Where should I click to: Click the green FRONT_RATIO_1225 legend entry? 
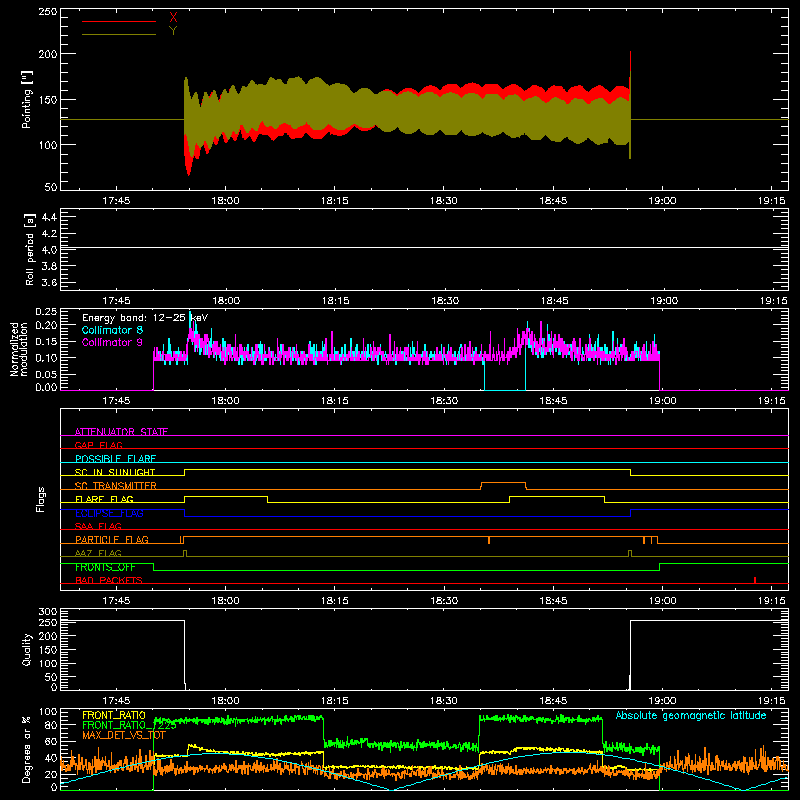coord(129,725)
